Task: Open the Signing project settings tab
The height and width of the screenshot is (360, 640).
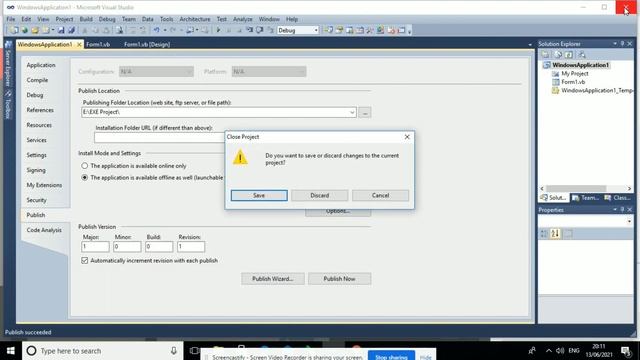Action: pyautogui.click(x=36, y=170)
